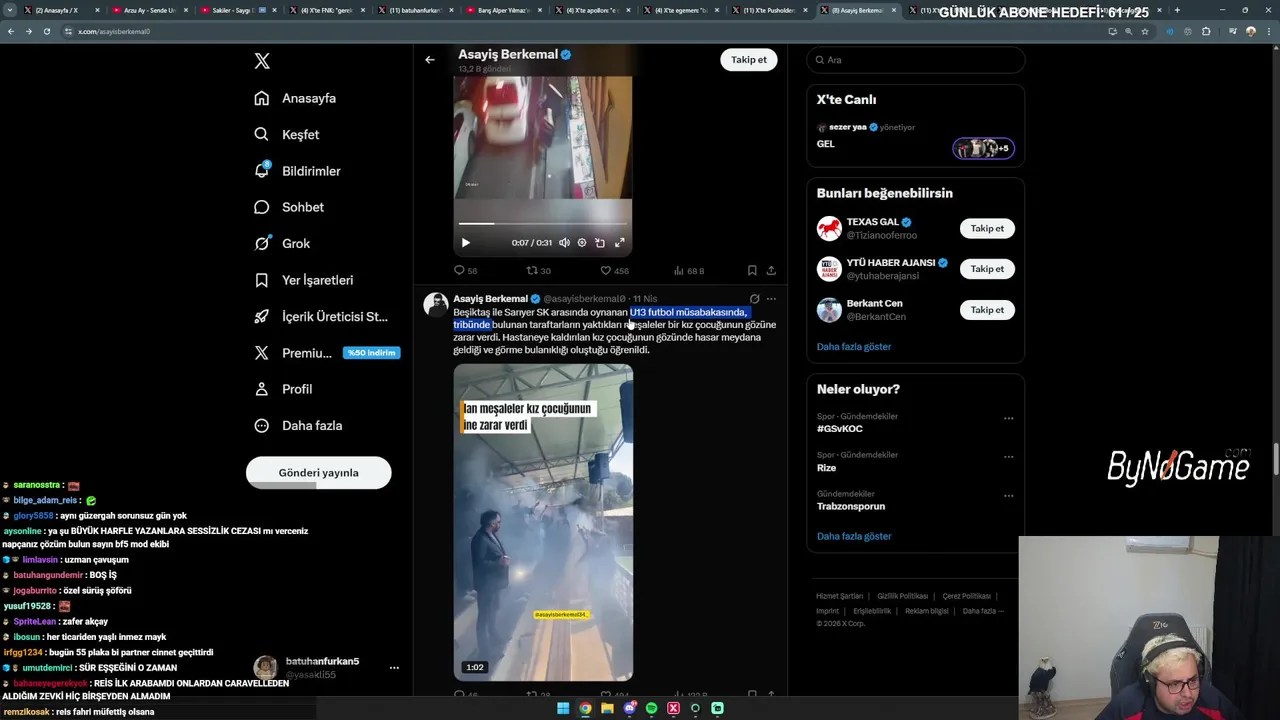Open #GSvKOC trending topic
The width and height of the screenshot is (1280, 720).
pos(840,429)
